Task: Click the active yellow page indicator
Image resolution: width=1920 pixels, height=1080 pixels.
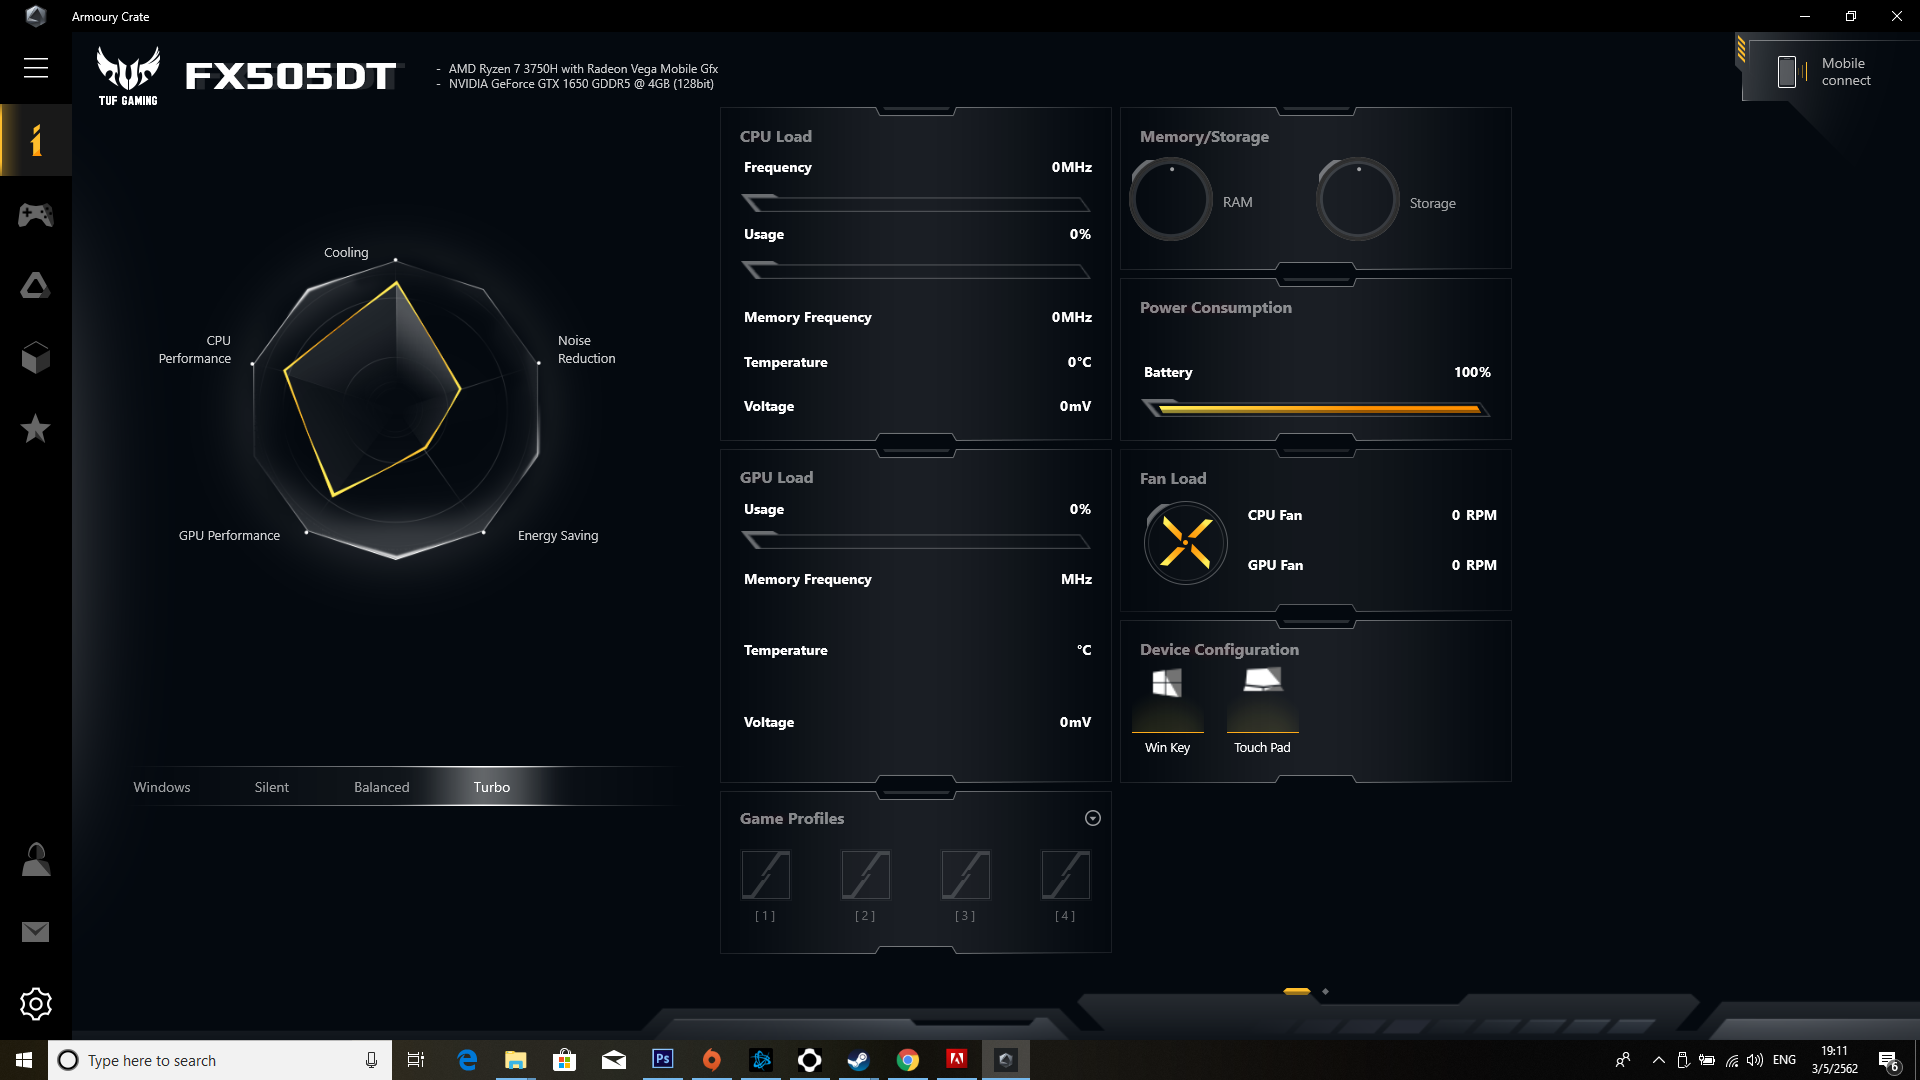Action: 1297,992
